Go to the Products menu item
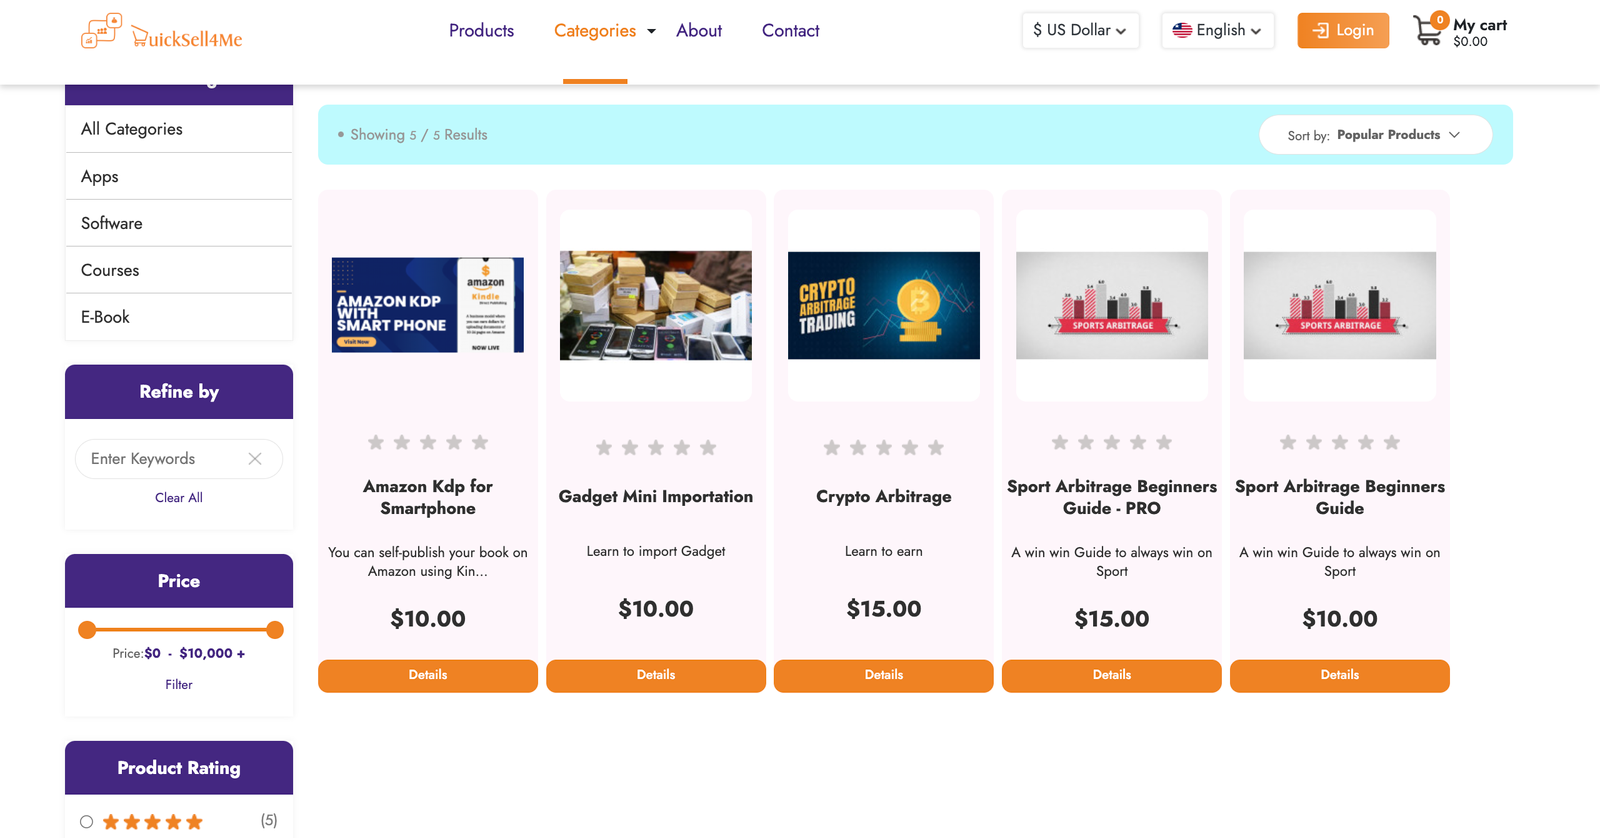This screenshot has height=838, width=1600. click(481, 31)
